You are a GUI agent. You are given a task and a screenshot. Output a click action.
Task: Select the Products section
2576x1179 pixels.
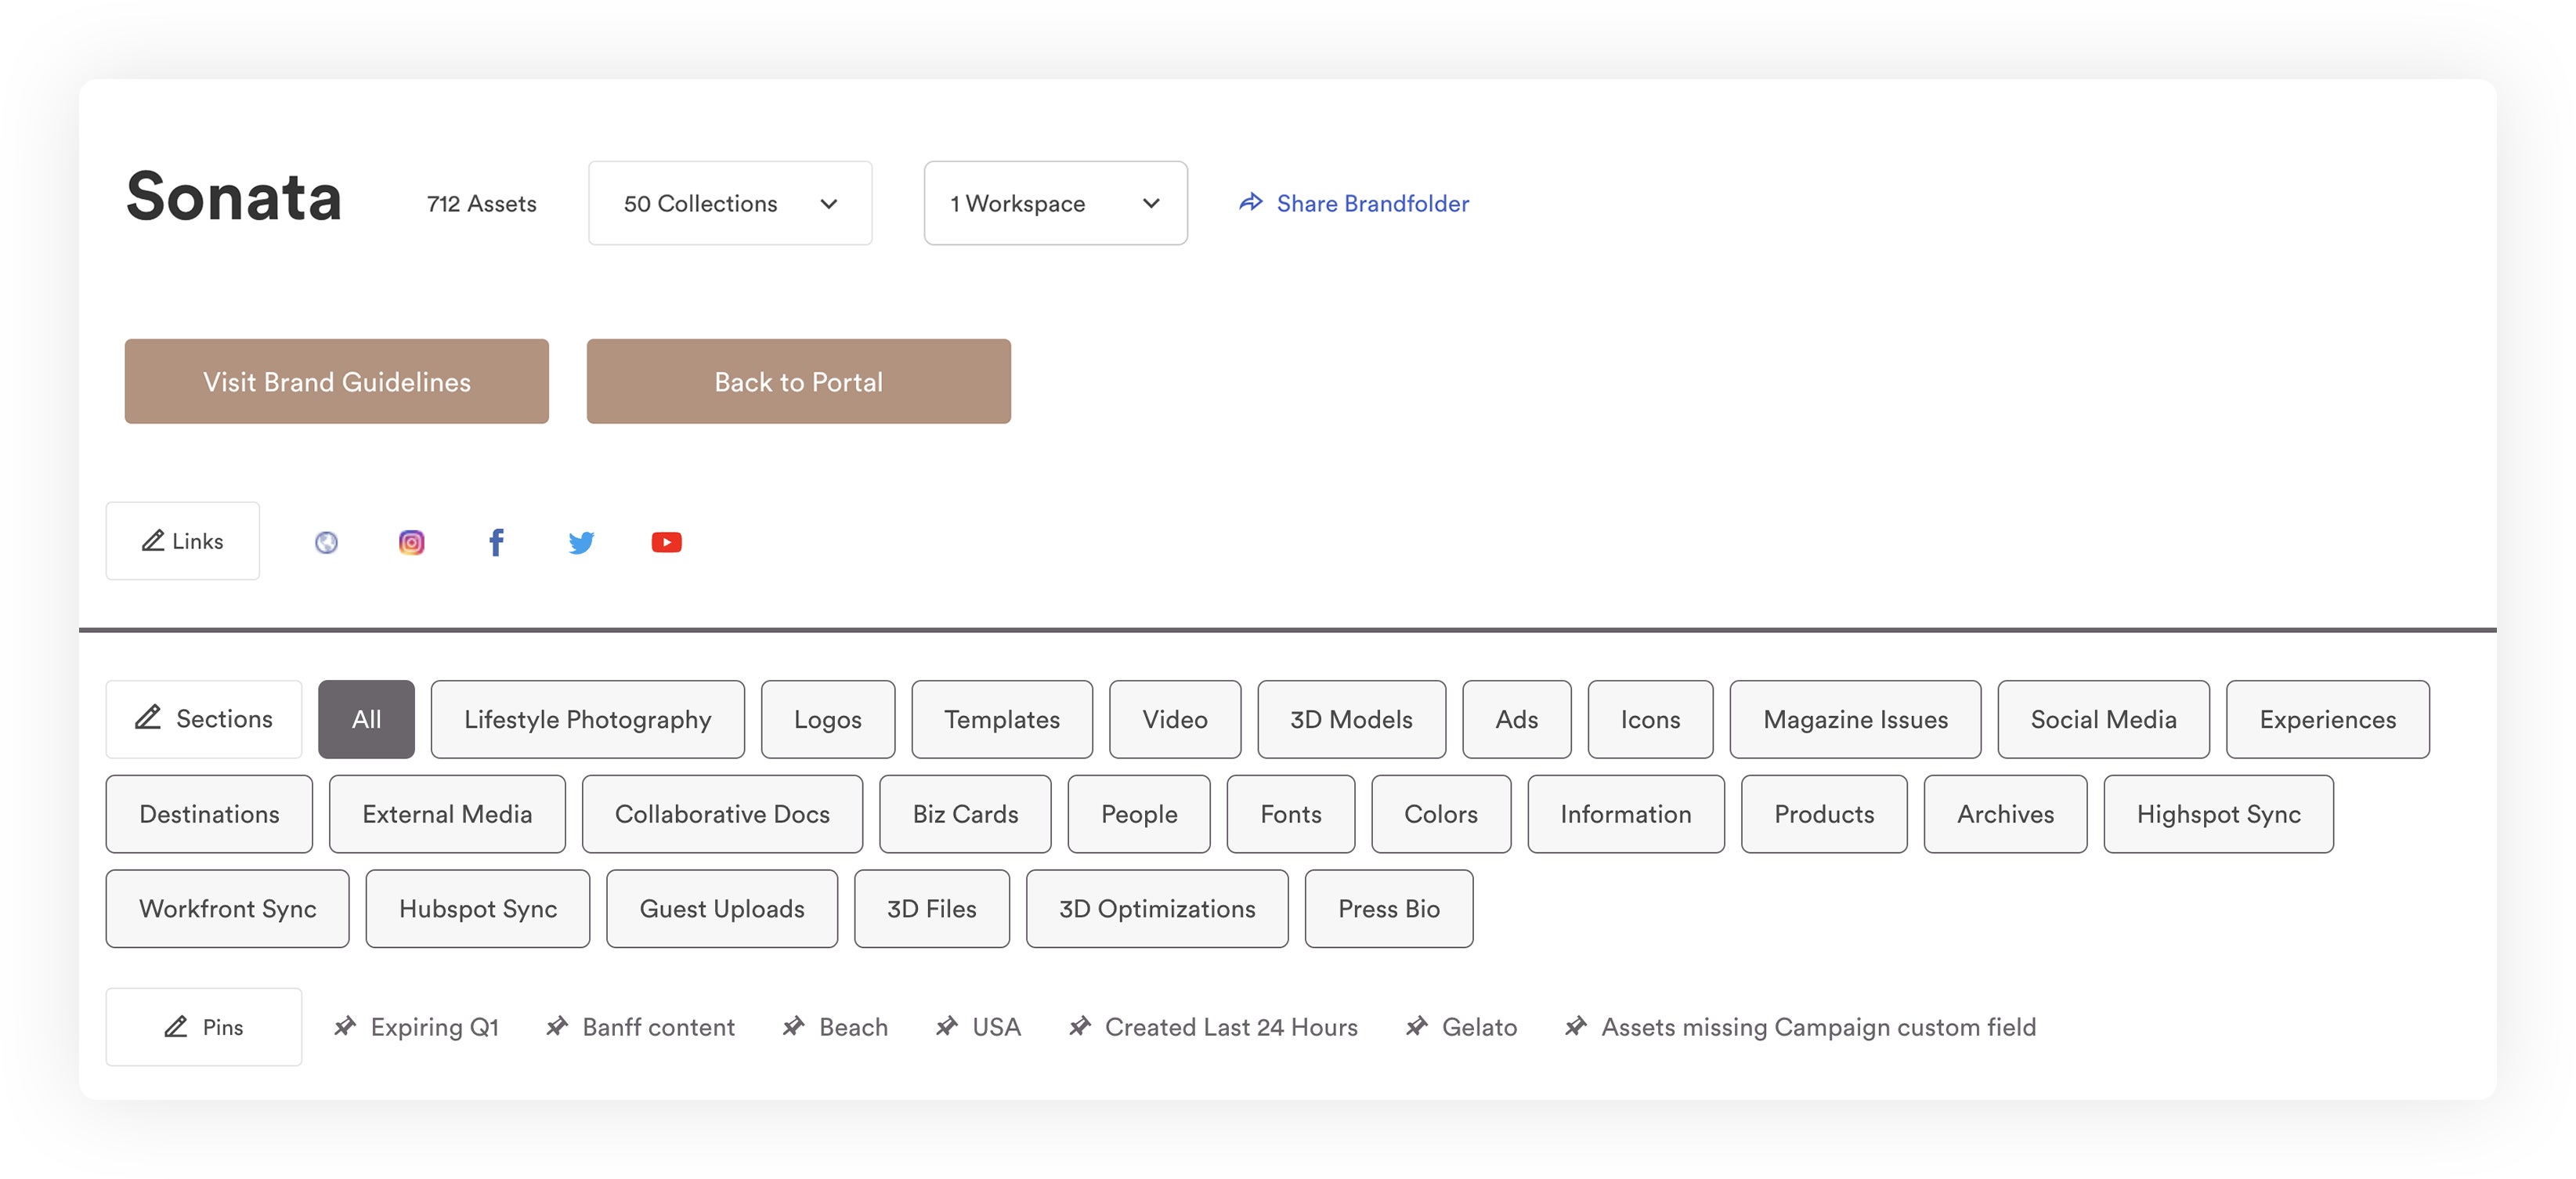1824,814
